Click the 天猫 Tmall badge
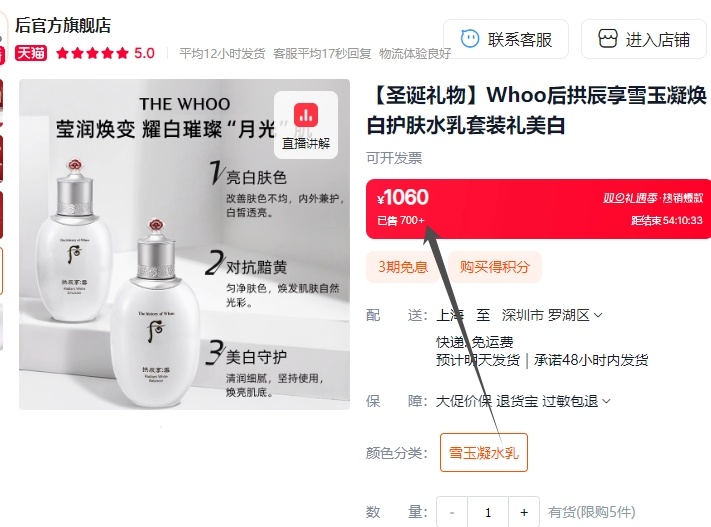Viewport: 711px width, 527px height. (x=31, y=53)
